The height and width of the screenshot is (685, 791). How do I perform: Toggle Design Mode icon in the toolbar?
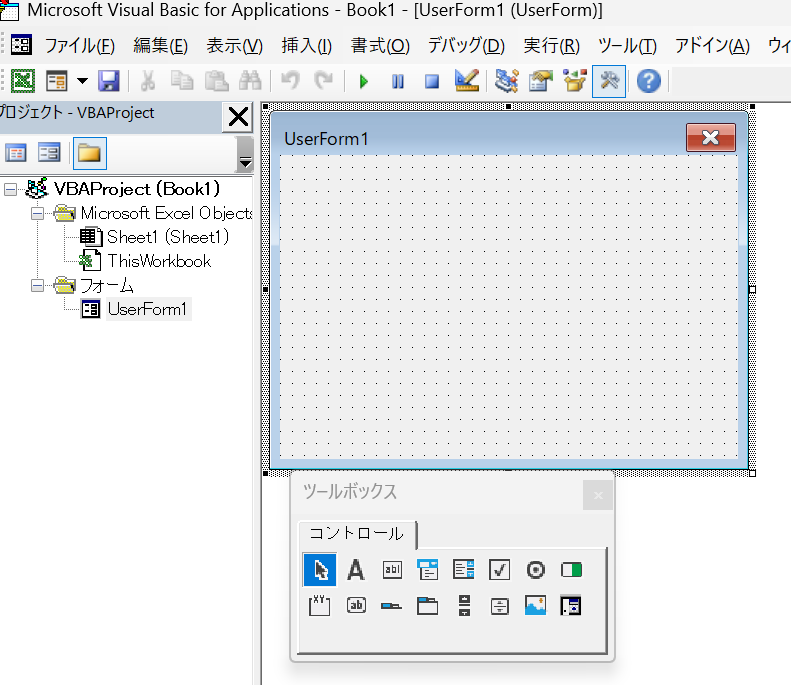466,81
